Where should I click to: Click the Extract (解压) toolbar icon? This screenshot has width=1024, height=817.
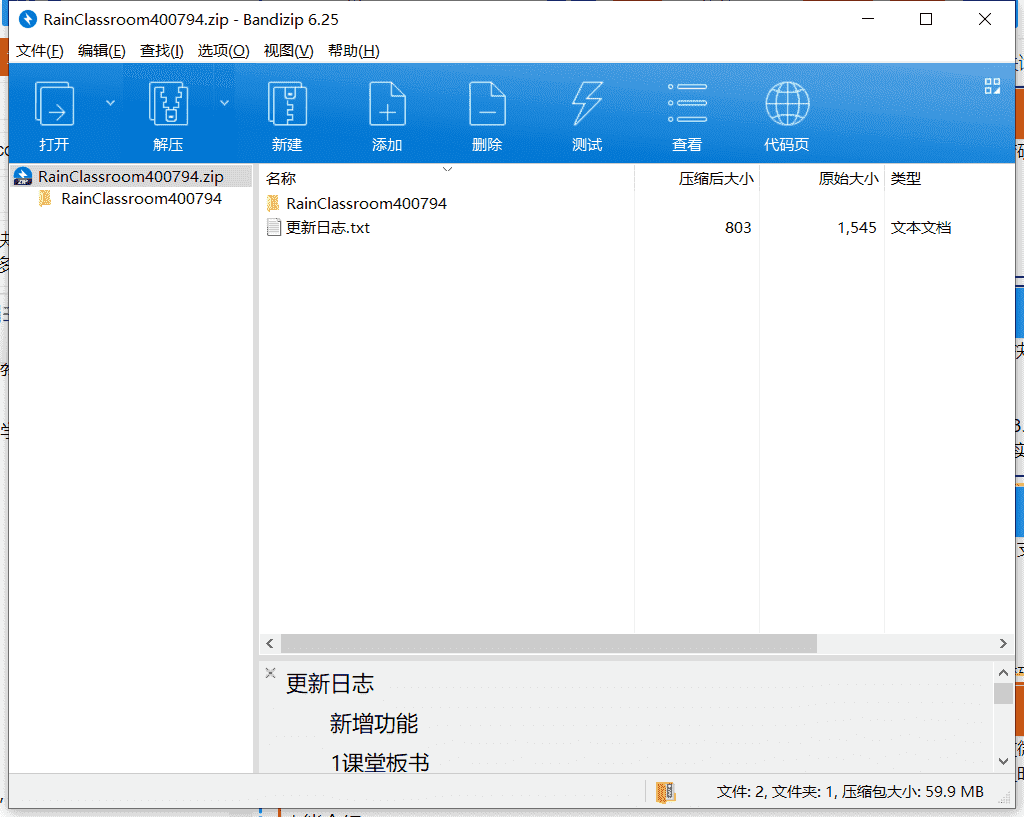[x=168, y=104]
